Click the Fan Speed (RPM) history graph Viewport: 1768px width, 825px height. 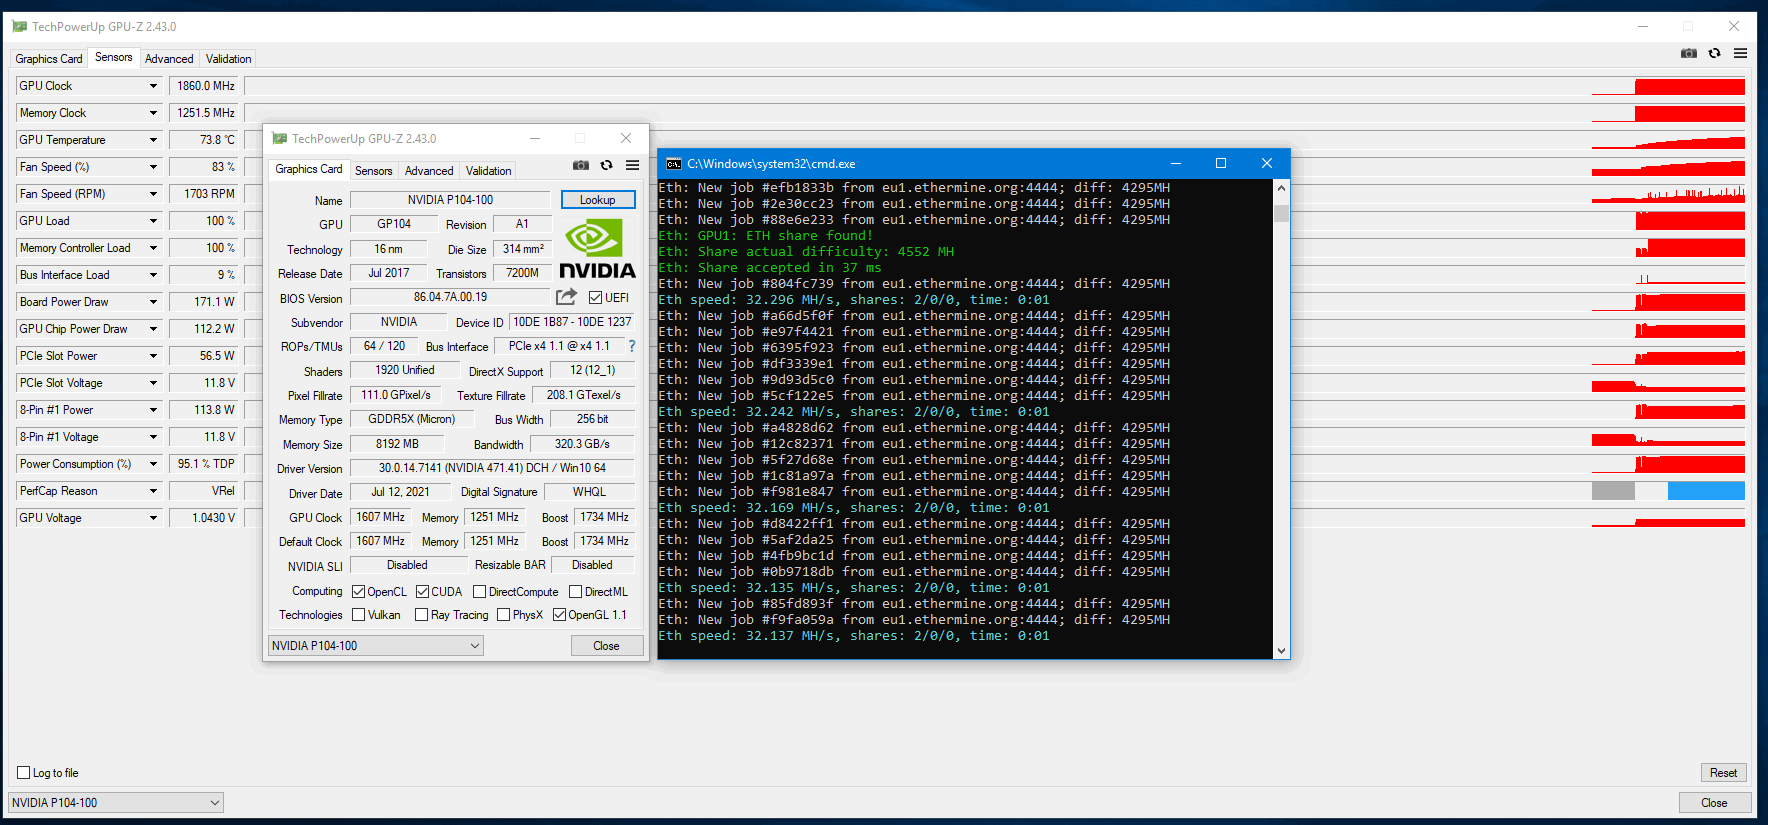(995, 194)
